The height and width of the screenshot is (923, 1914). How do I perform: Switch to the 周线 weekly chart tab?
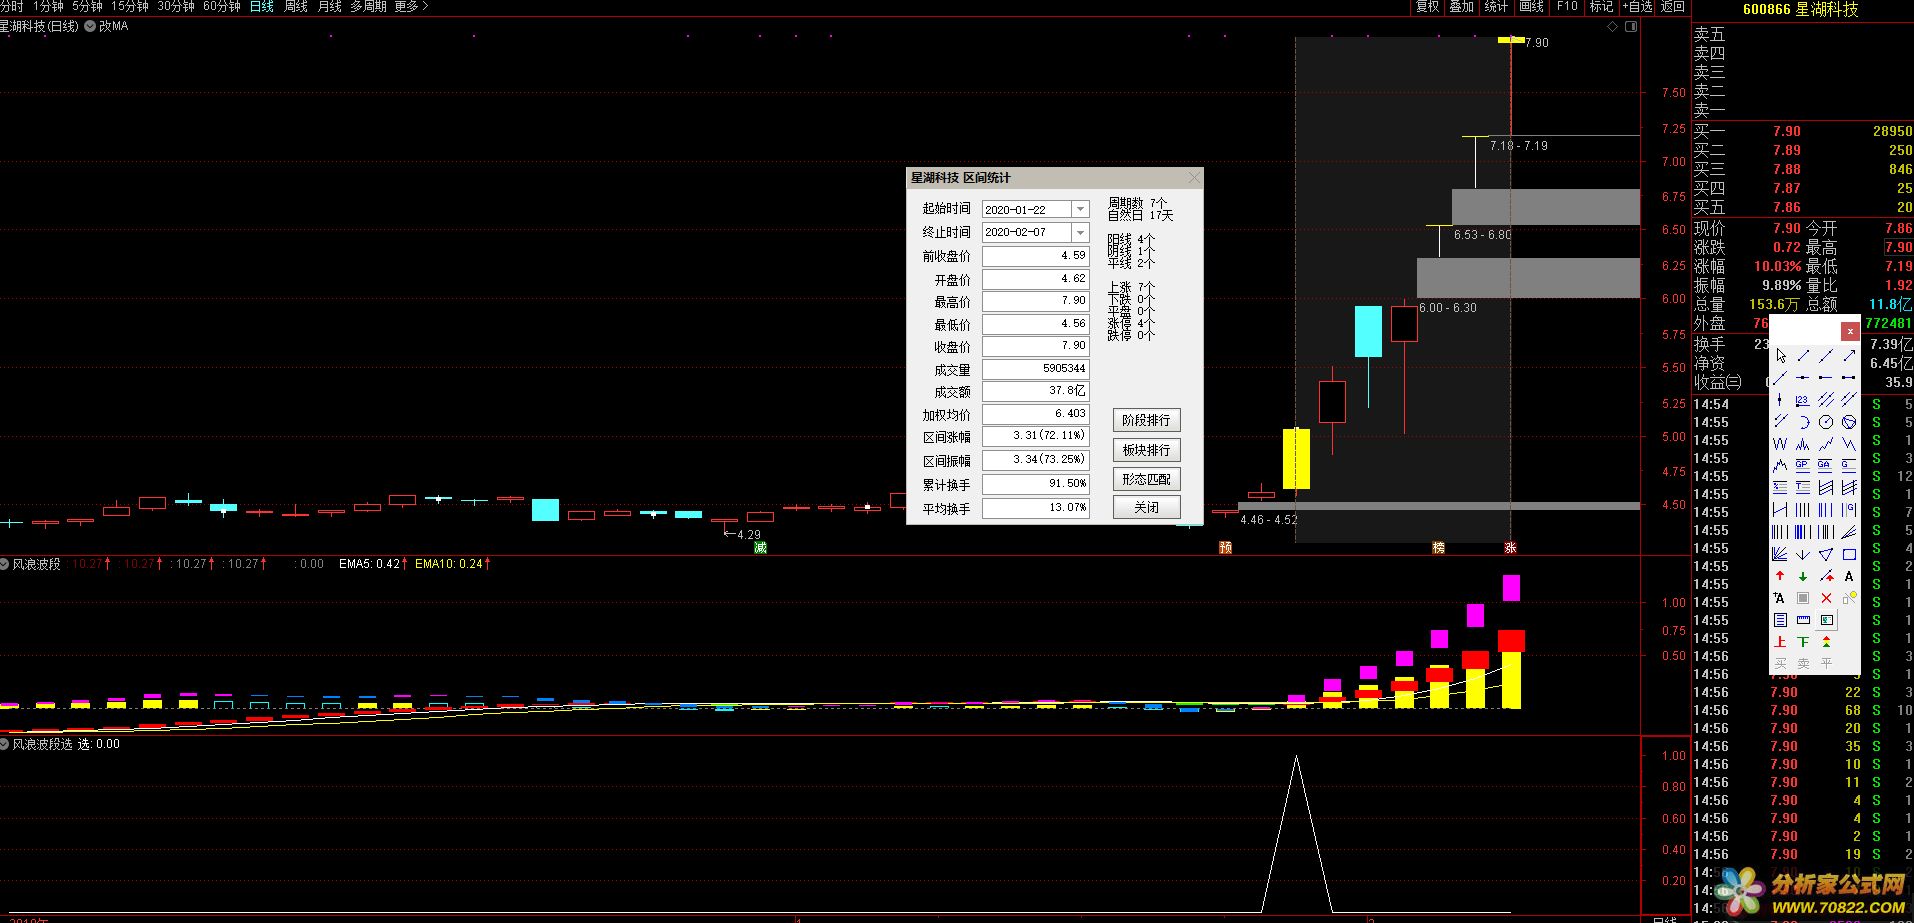296,7
